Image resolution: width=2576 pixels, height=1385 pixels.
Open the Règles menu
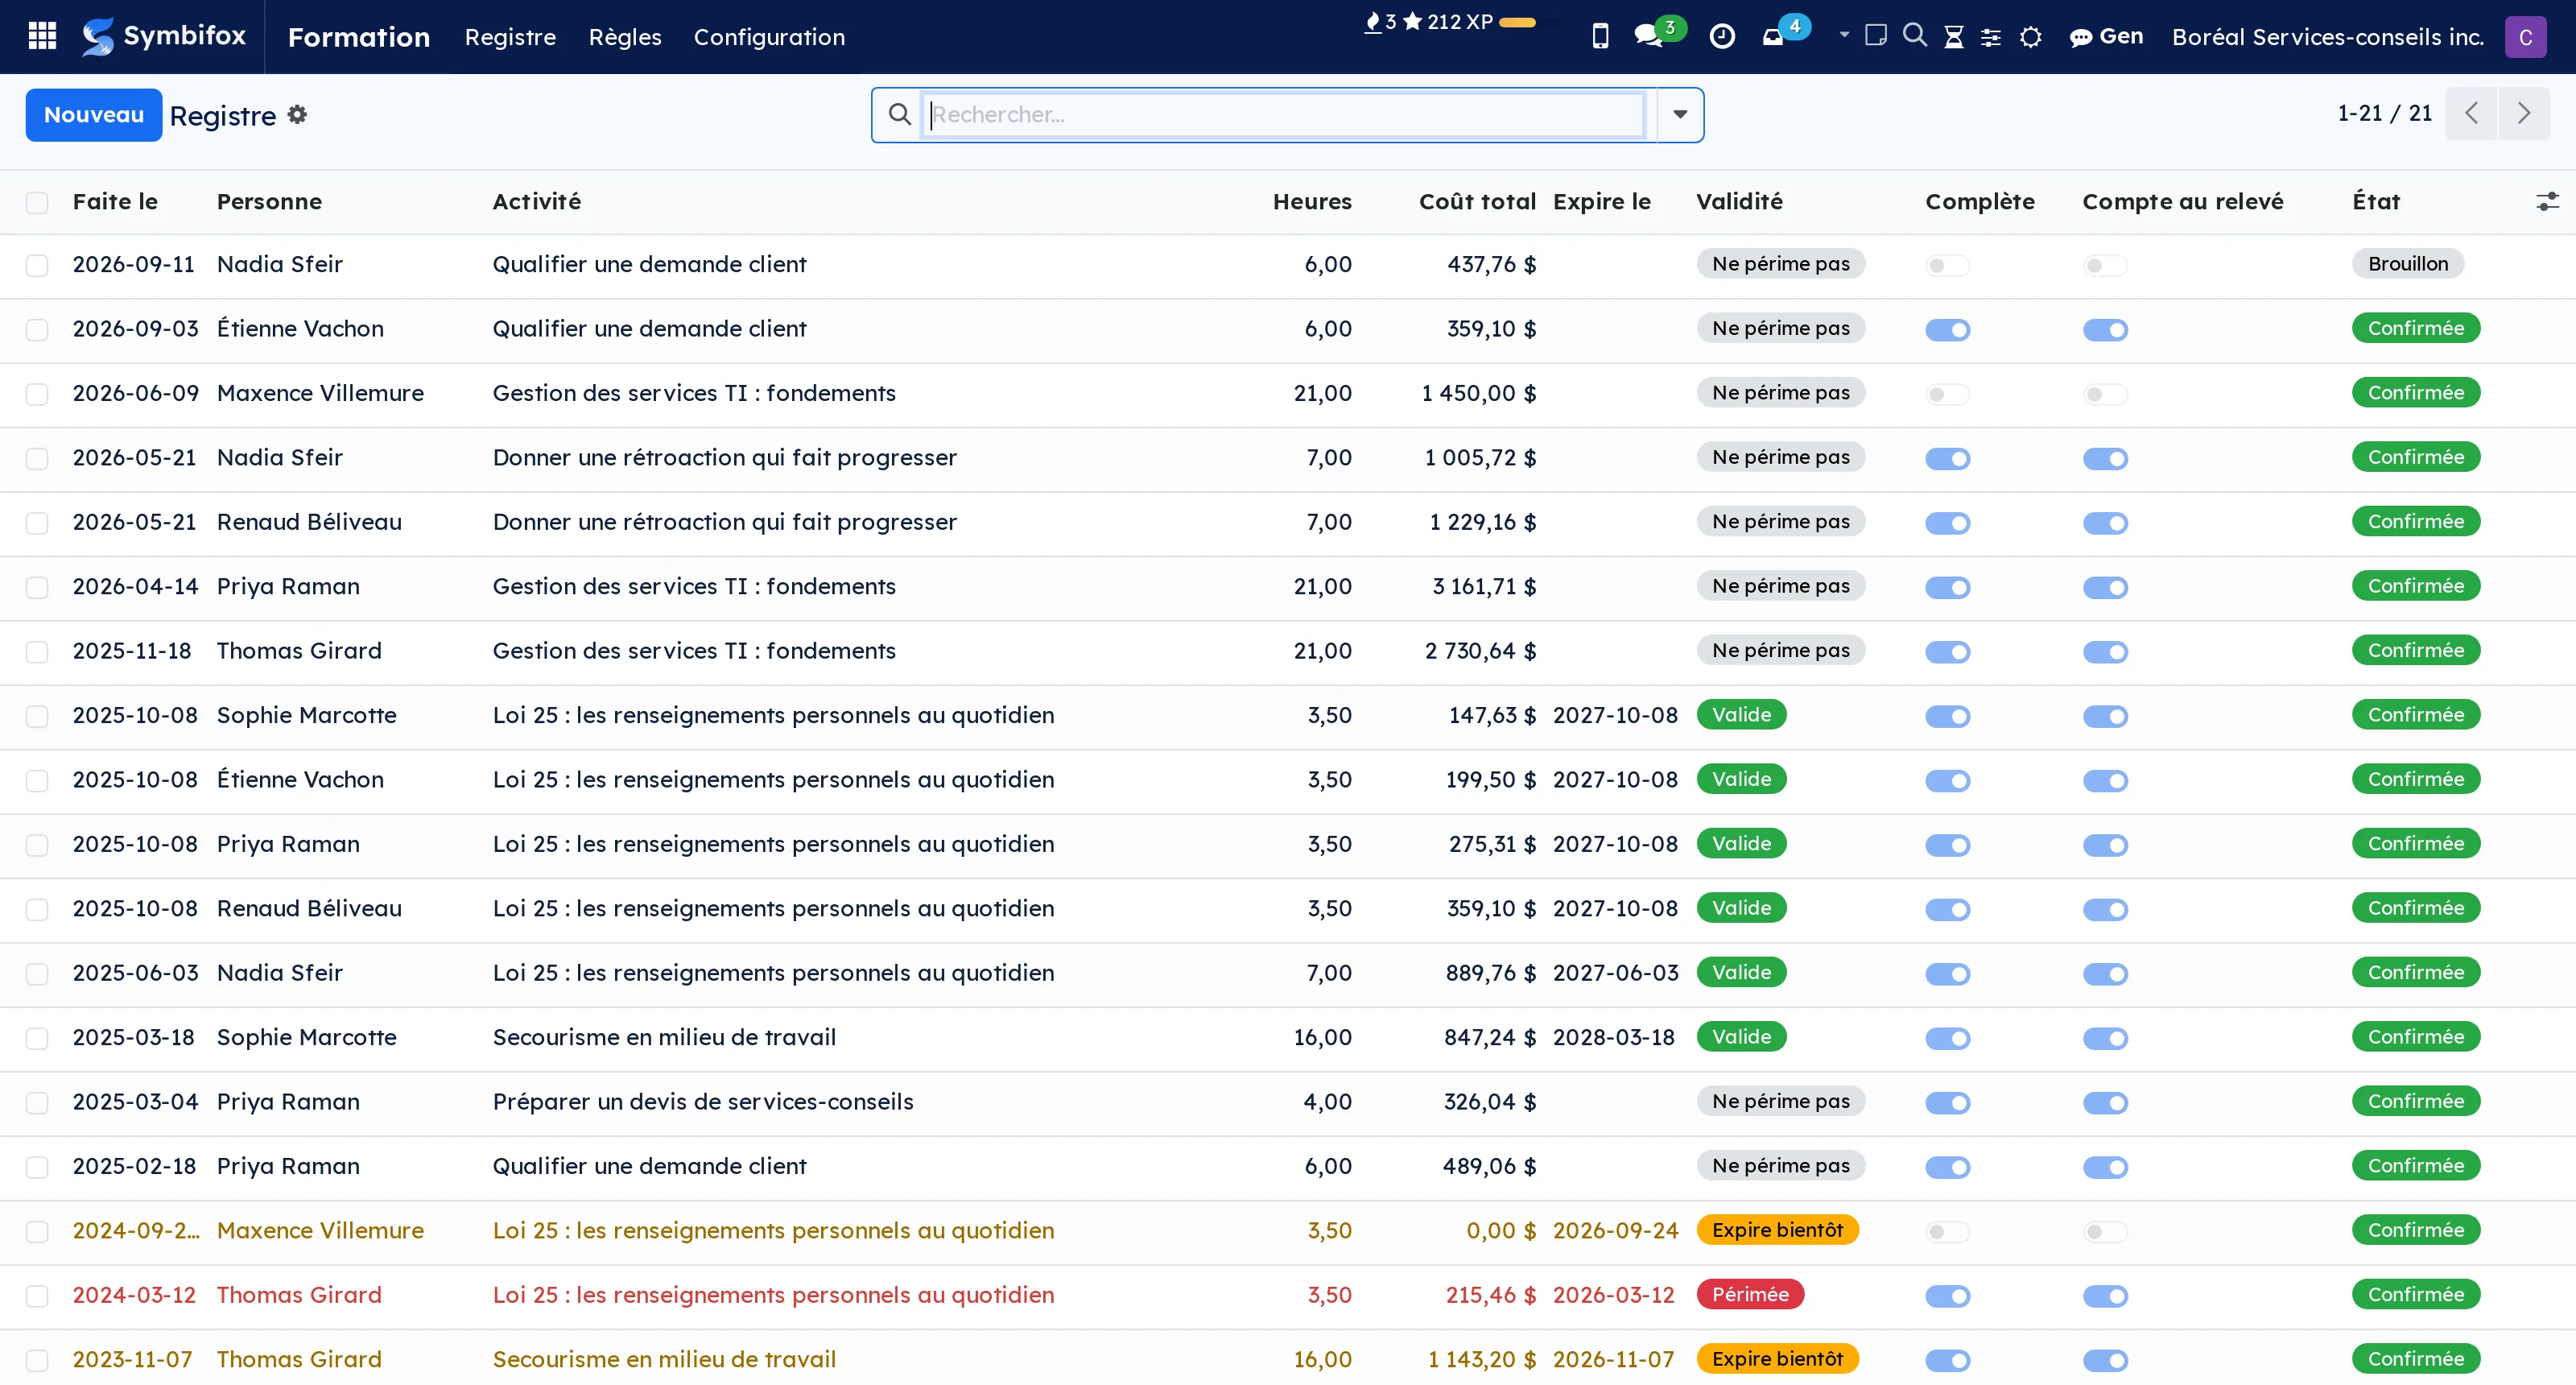(625, 37)
